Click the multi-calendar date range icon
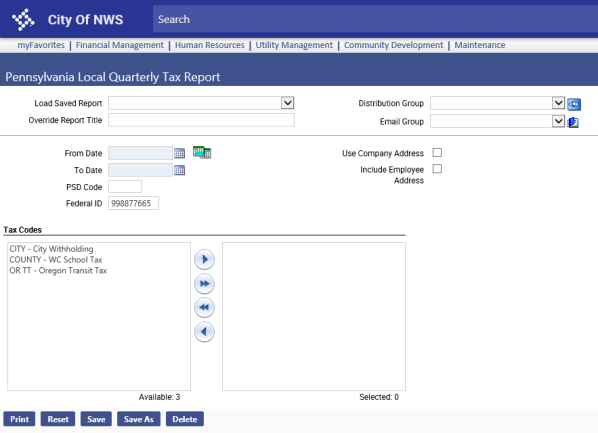Viewport: 598px width, 433px height. [x=202, y=152]
